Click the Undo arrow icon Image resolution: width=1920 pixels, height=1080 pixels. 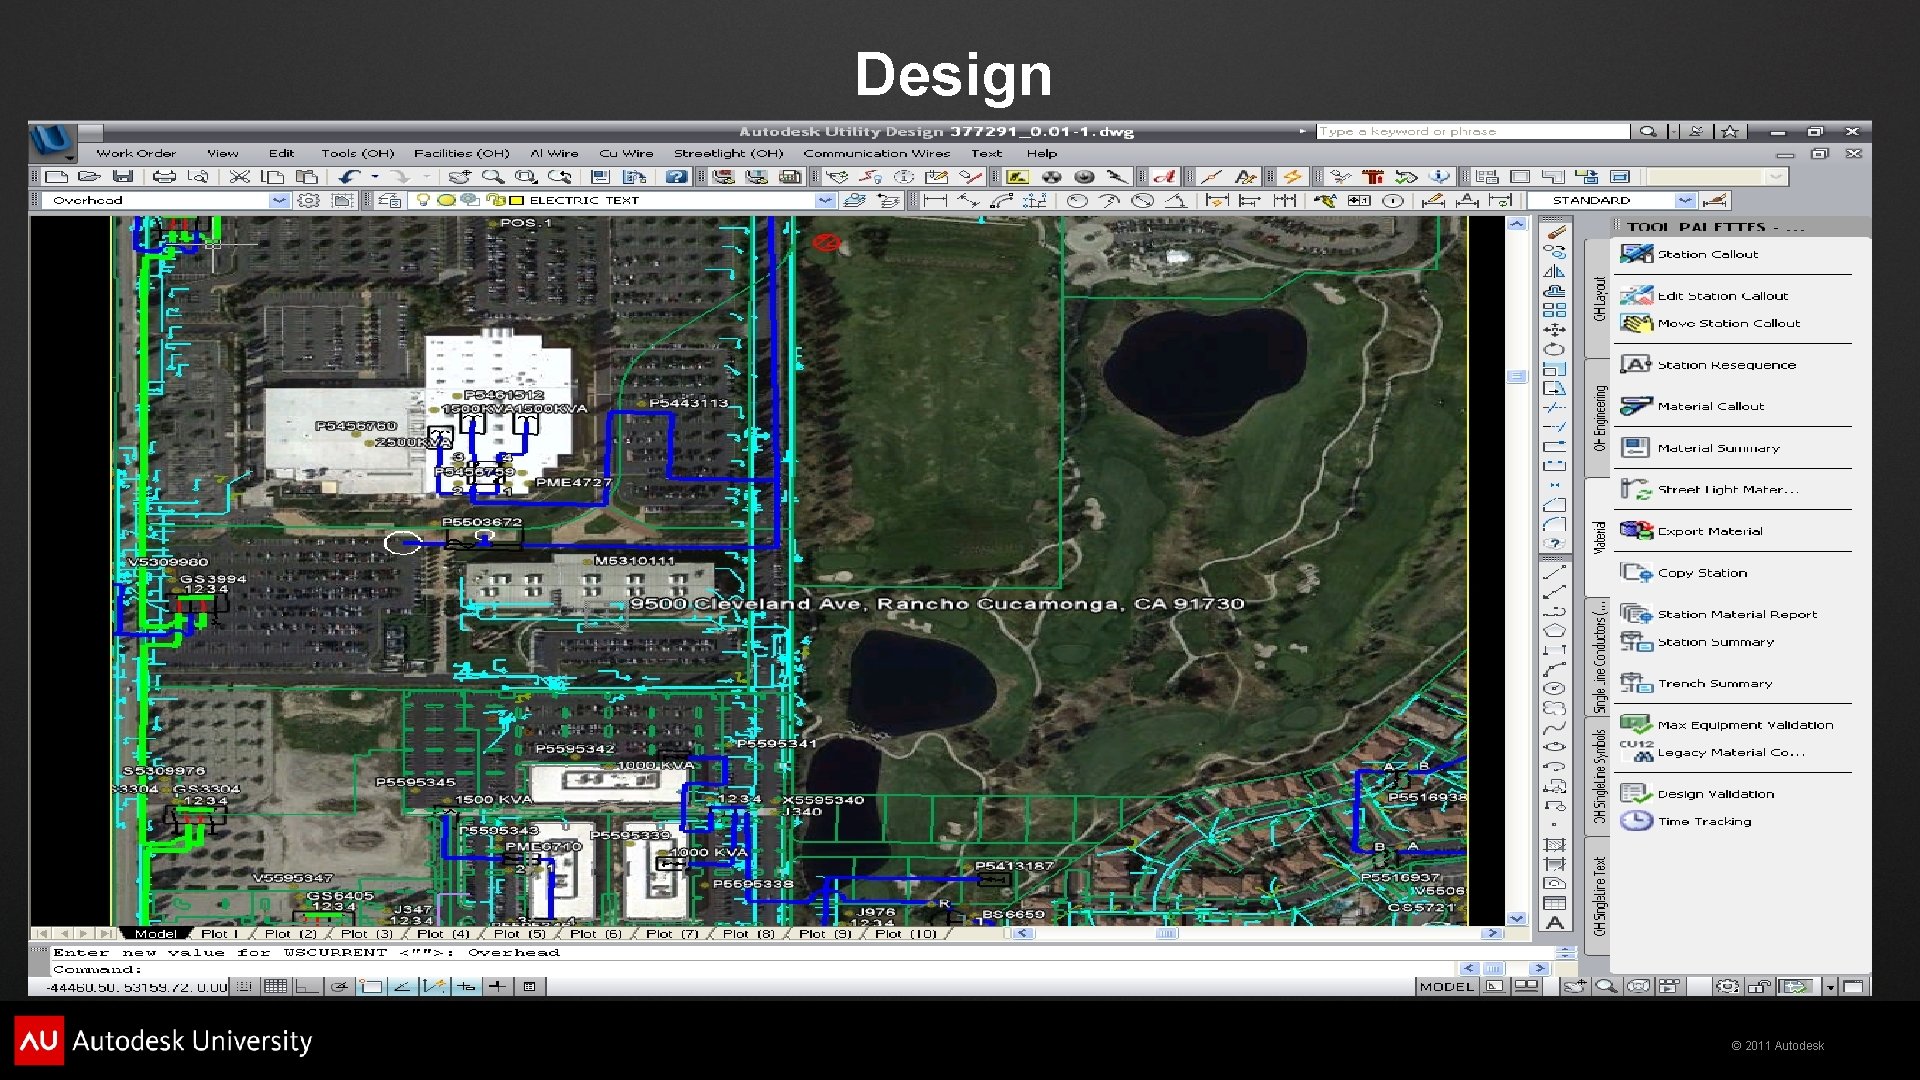pos(348,177)
